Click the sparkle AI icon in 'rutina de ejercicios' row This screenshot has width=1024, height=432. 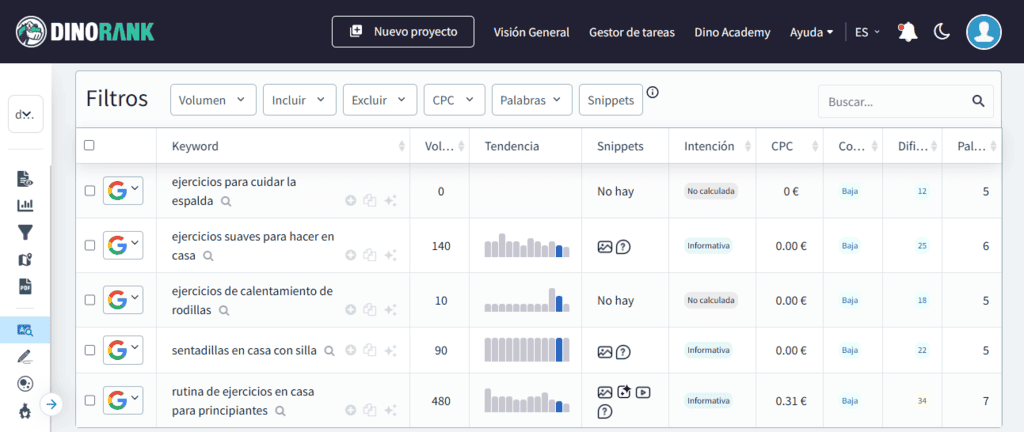coord(391,410)
